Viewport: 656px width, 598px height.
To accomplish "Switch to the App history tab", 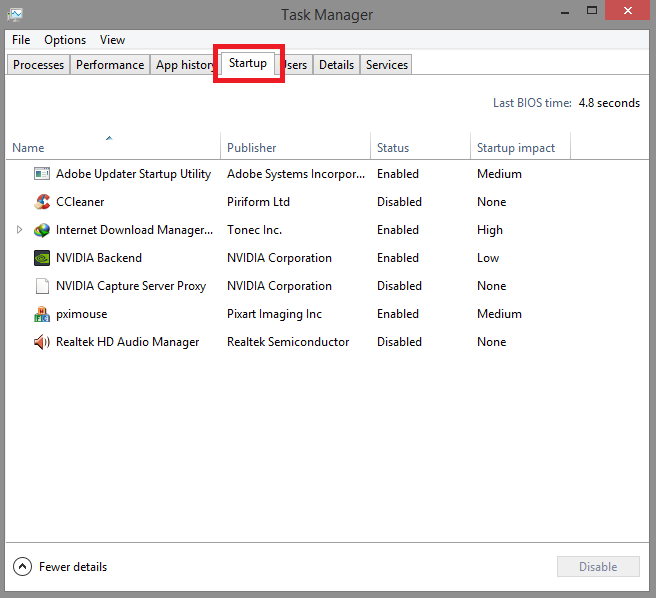I will point(184,65).
